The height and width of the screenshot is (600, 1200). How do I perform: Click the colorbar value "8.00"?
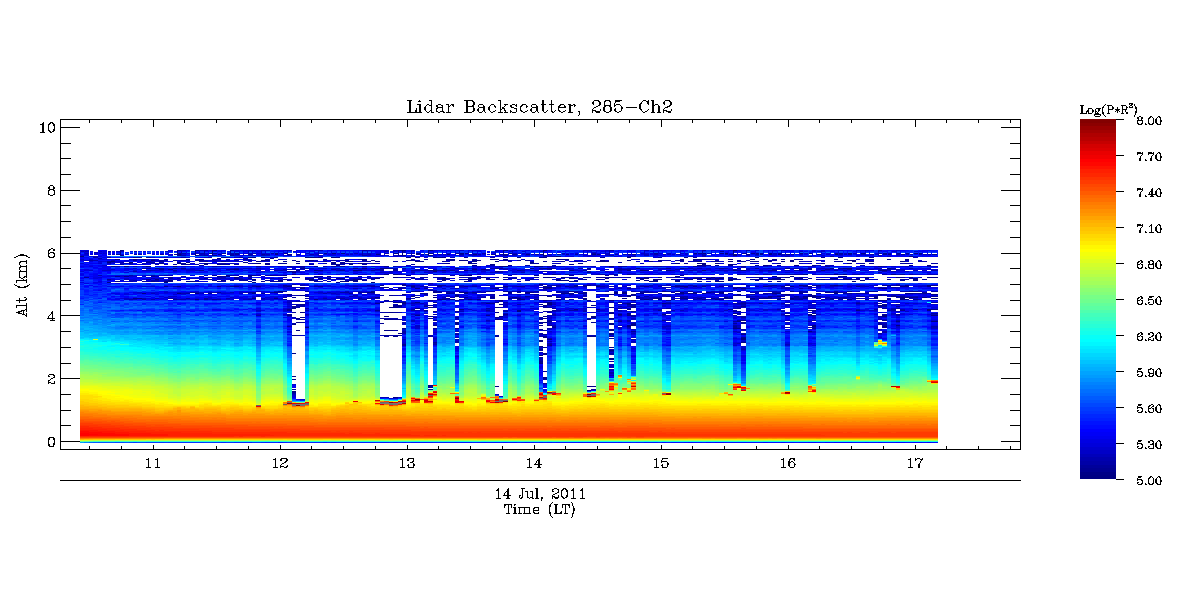pyautogui.click(x=1149, y=121)
